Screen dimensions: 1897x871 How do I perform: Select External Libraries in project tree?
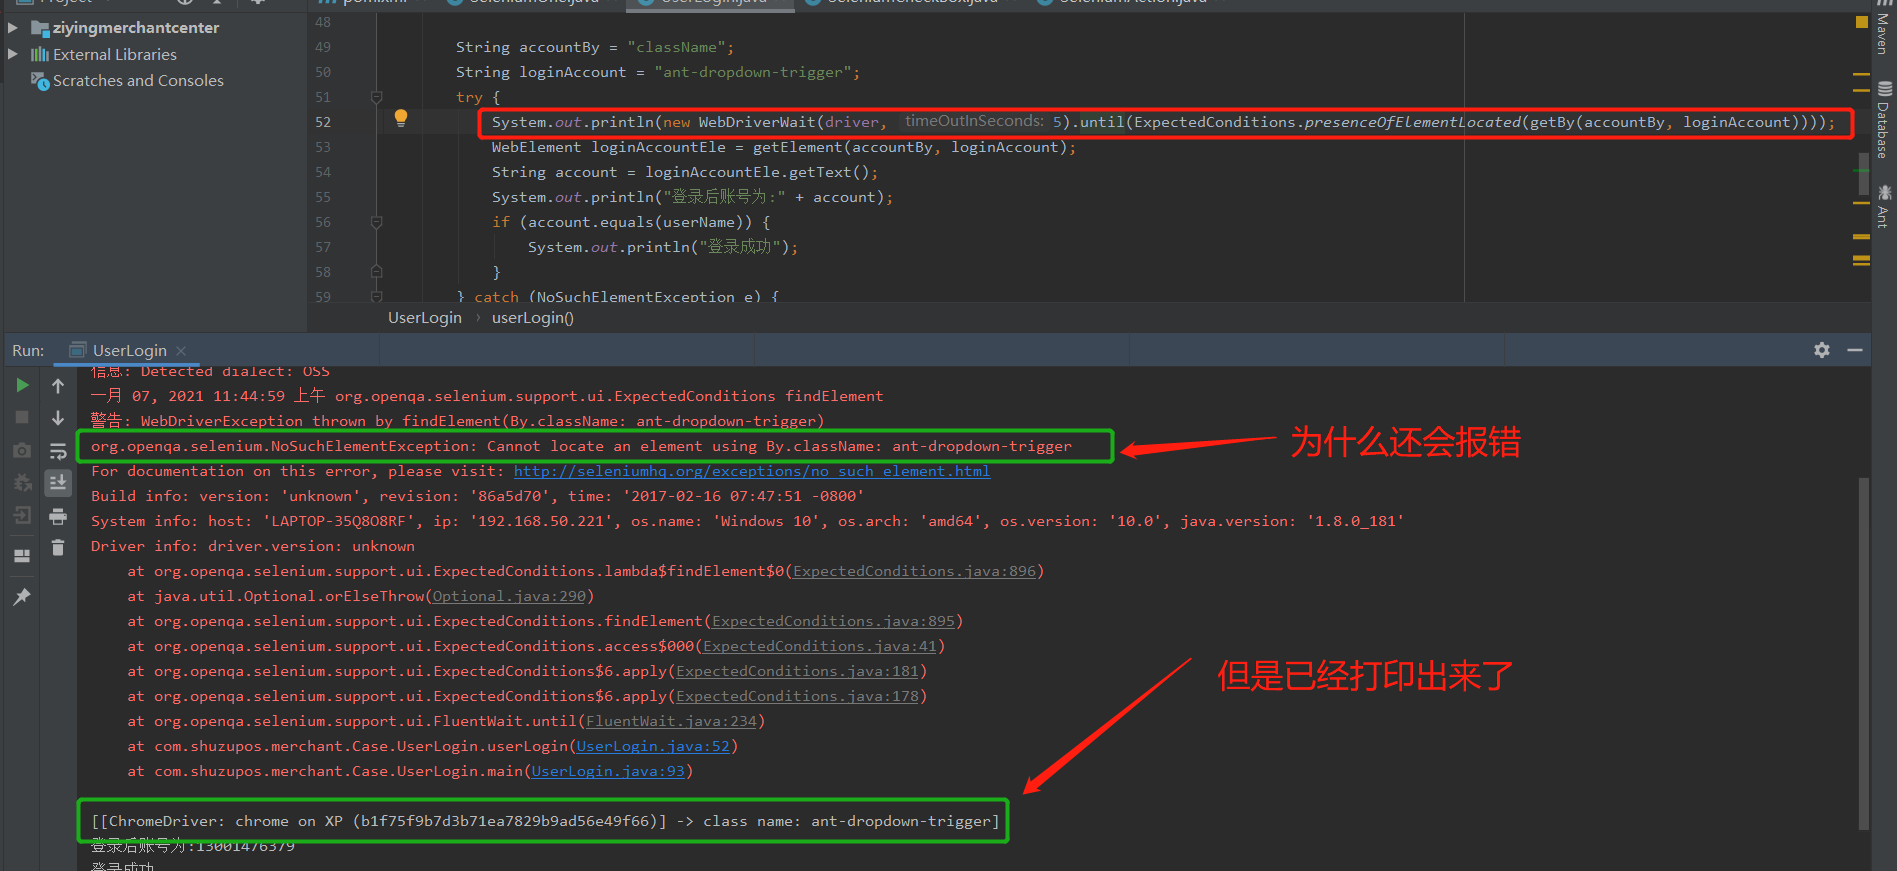[x=114, y=54]
